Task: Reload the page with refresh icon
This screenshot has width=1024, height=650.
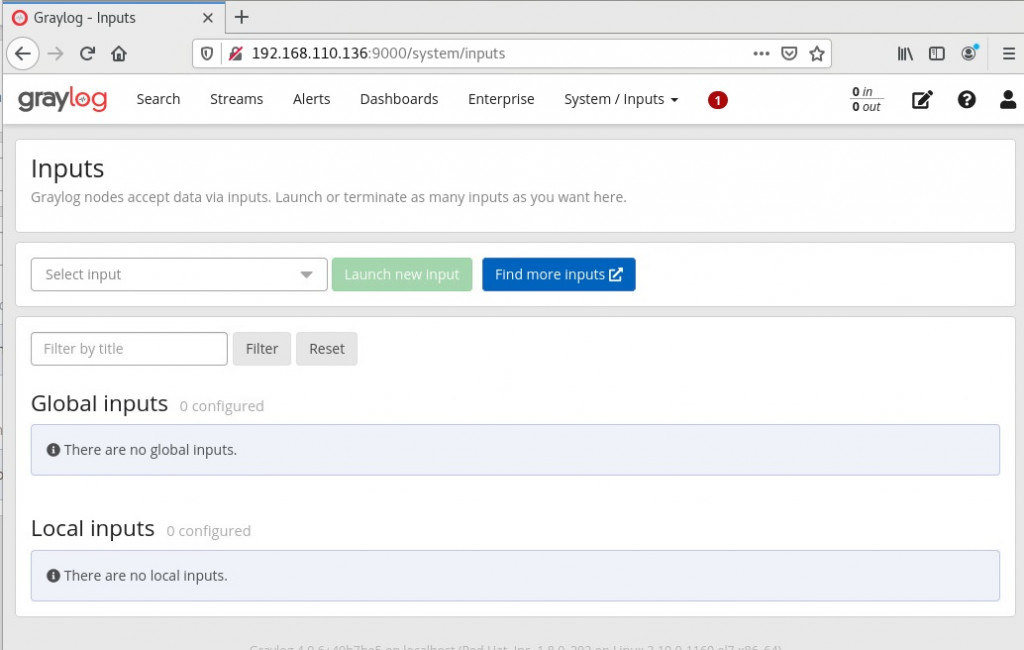Action: point(88,54)
